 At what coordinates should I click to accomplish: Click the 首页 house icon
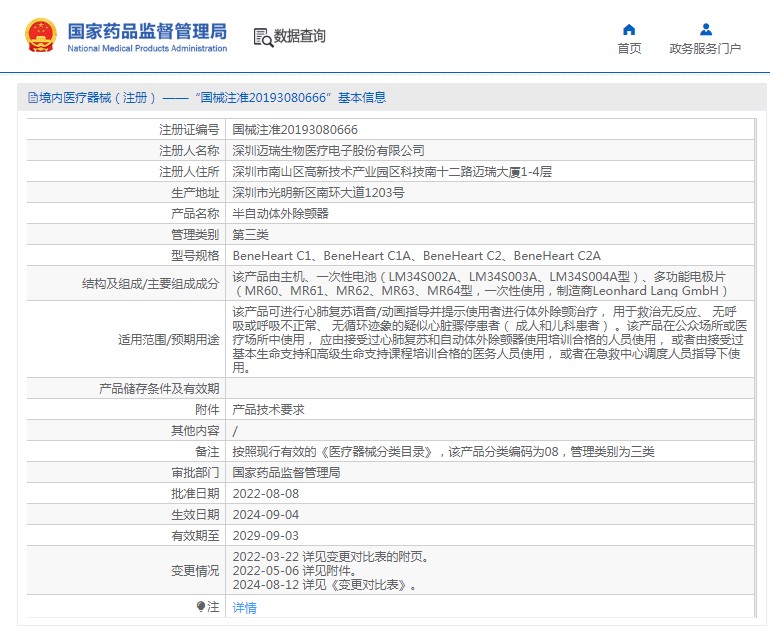629,29
